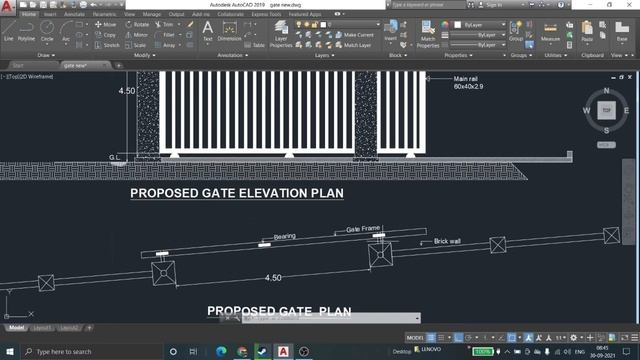Viewport: 640px width, 360px height.
Task: Click Sign In button
Action: tap(490, 5)
